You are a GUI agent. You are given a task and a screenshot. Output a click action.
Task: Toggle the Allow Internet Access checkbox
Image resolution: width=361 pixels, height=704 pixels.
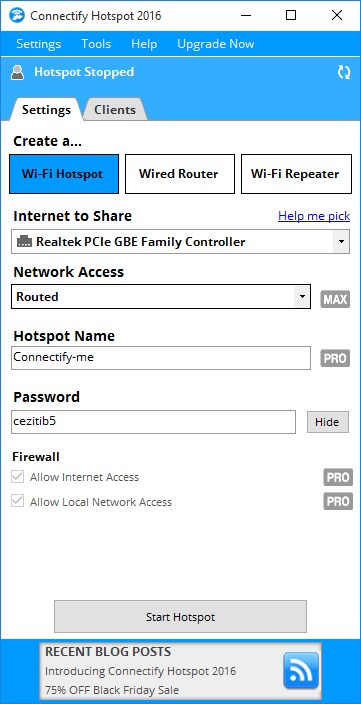18,477
